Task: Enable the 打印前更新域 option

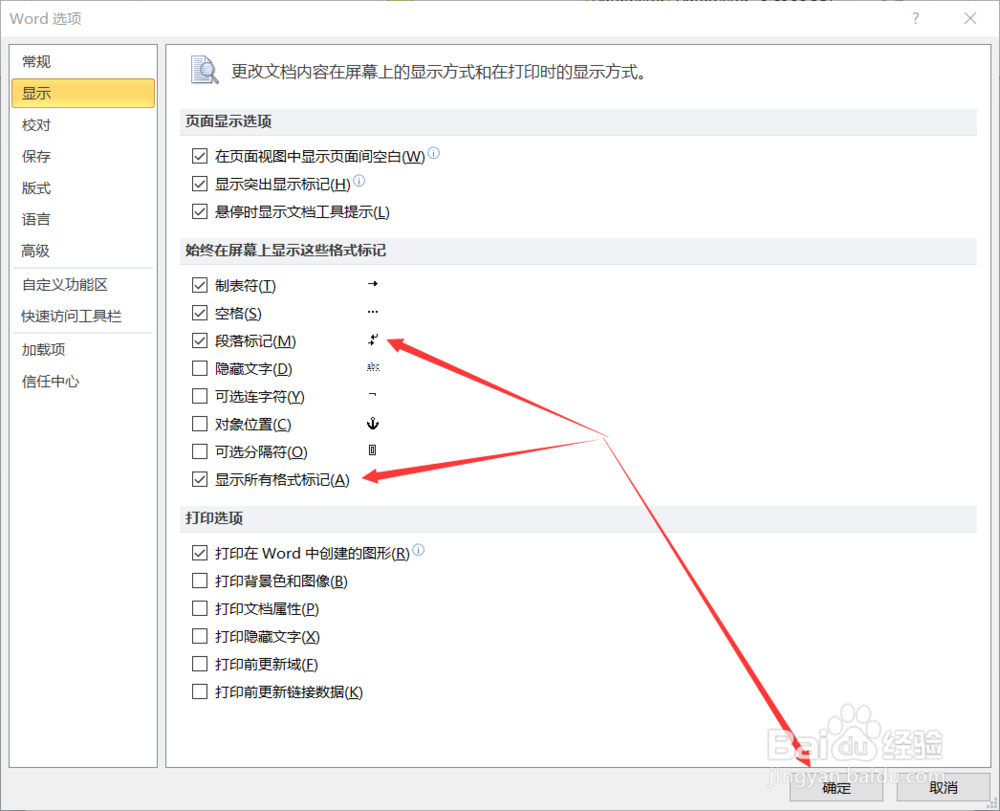Action: click(x=200, y=663)
